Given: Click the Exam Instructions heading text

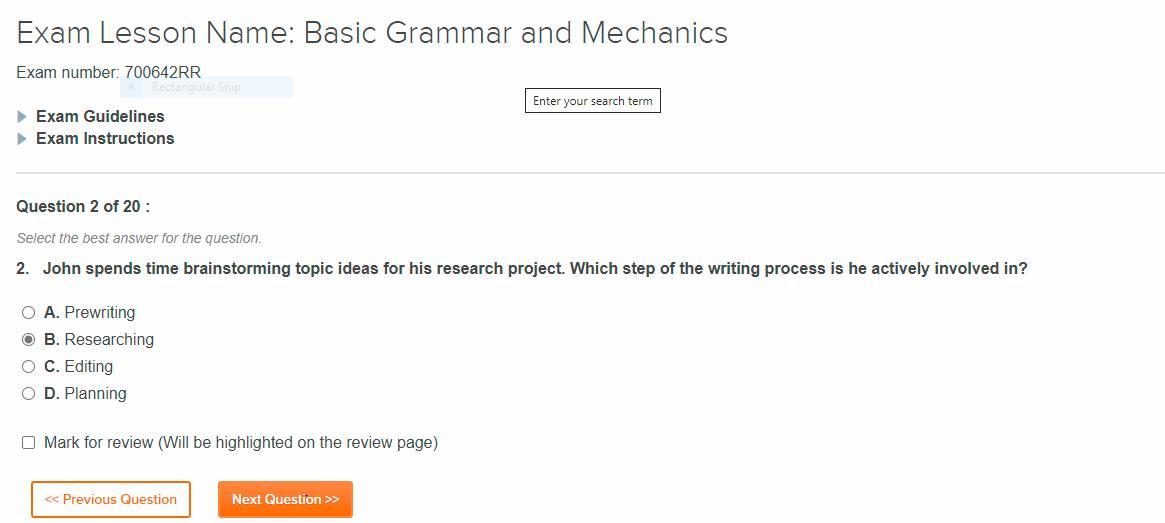Looking at the screenshot, I should (105, 139).
